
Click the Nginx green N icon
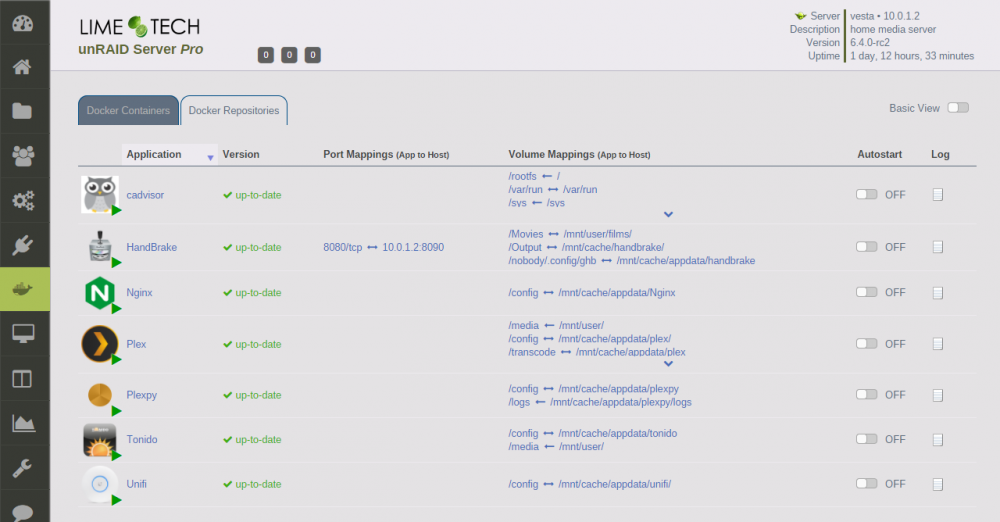tap(100, 293)
